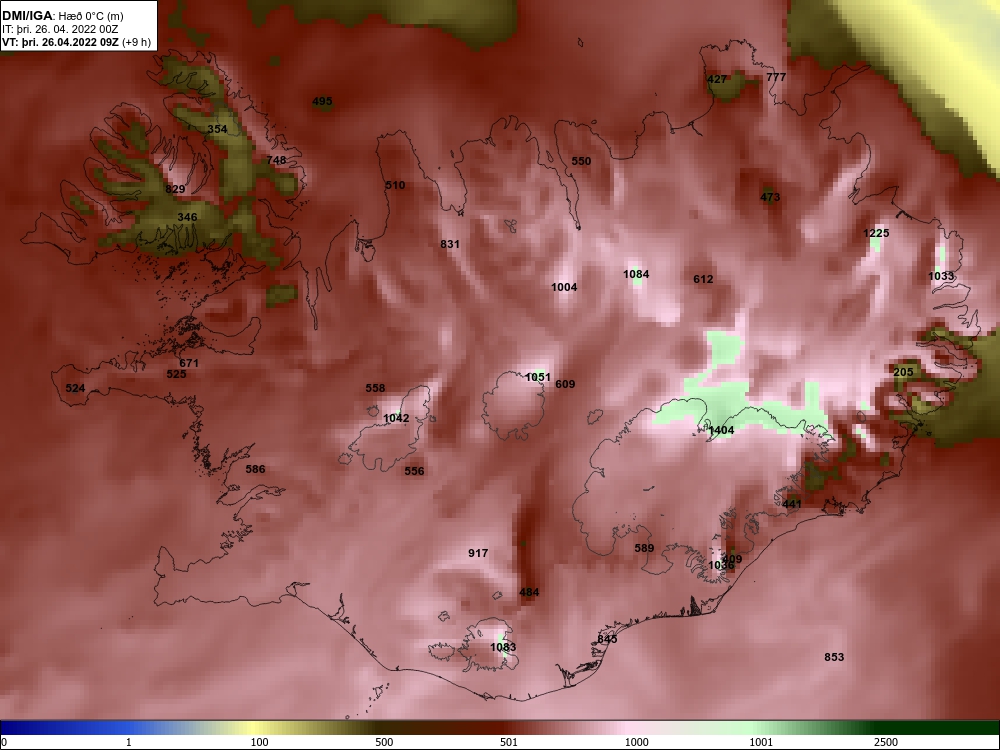Select the legend label 500
1000x750 pixels.
click(x=384, y=742)
